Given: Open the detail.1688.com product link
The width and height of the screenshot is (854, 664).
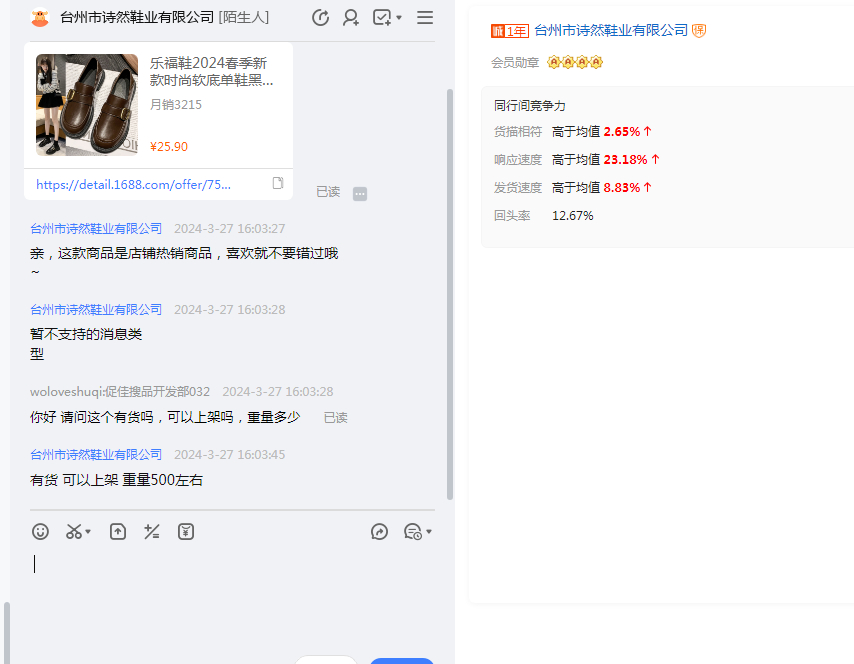Looking at the screenshot, I should click(x=133, y=184).
